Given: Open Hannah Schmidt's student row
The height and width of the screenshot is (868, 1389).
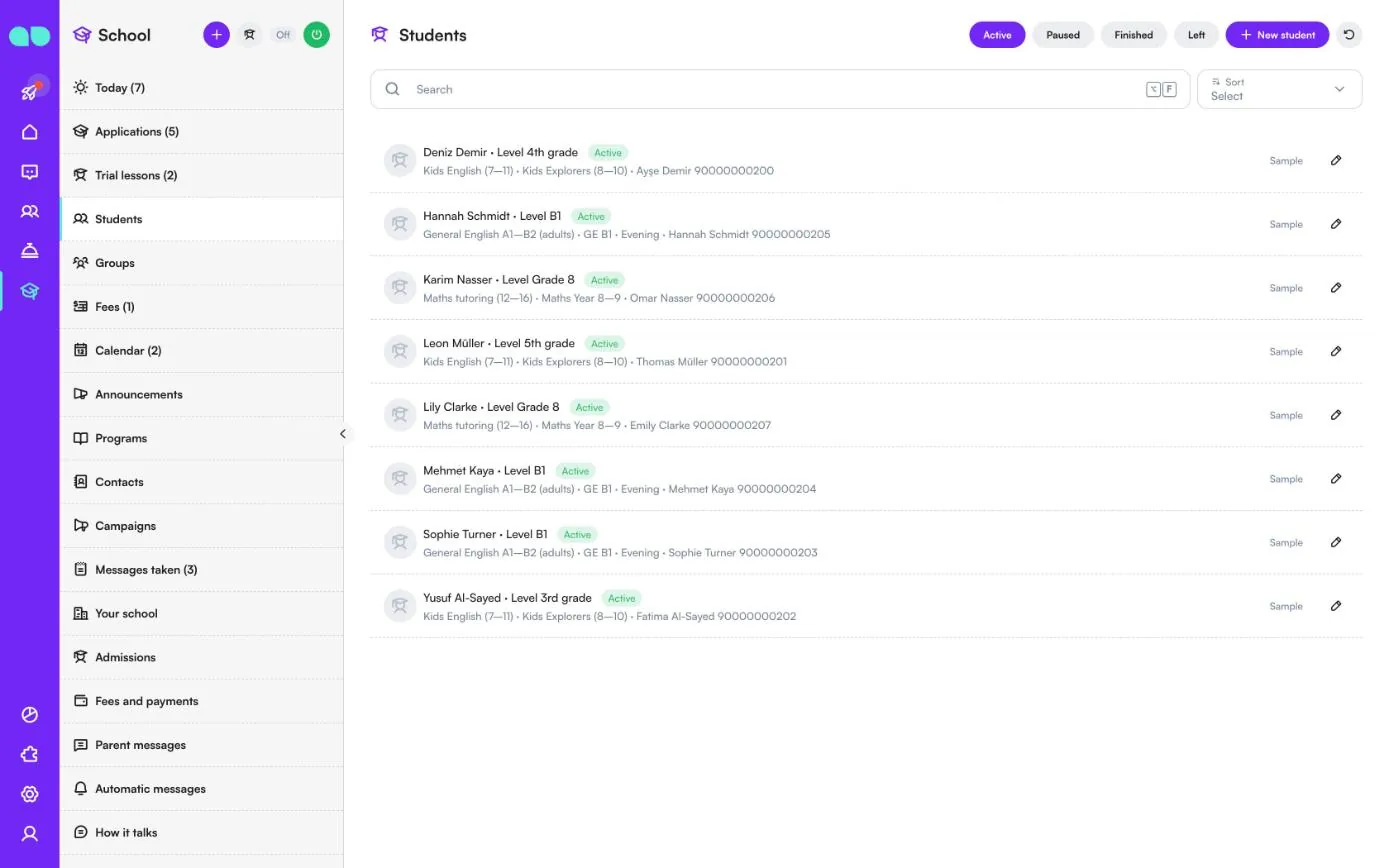Looking at the screenshot, I should 866,224.
